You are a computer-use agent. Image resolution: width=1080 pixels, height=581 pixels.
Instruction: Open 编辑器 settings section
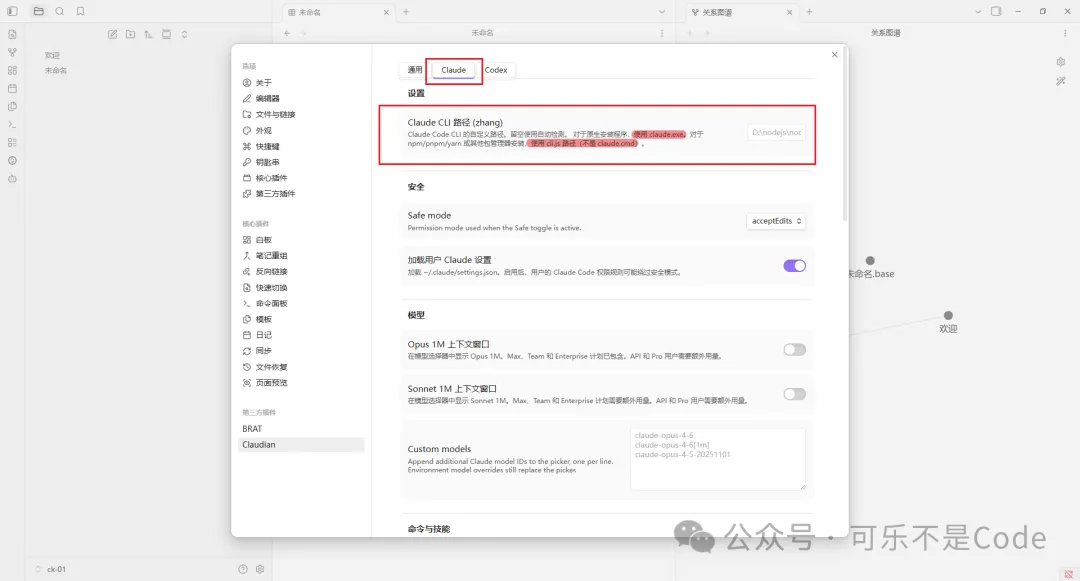click(301, 98)
